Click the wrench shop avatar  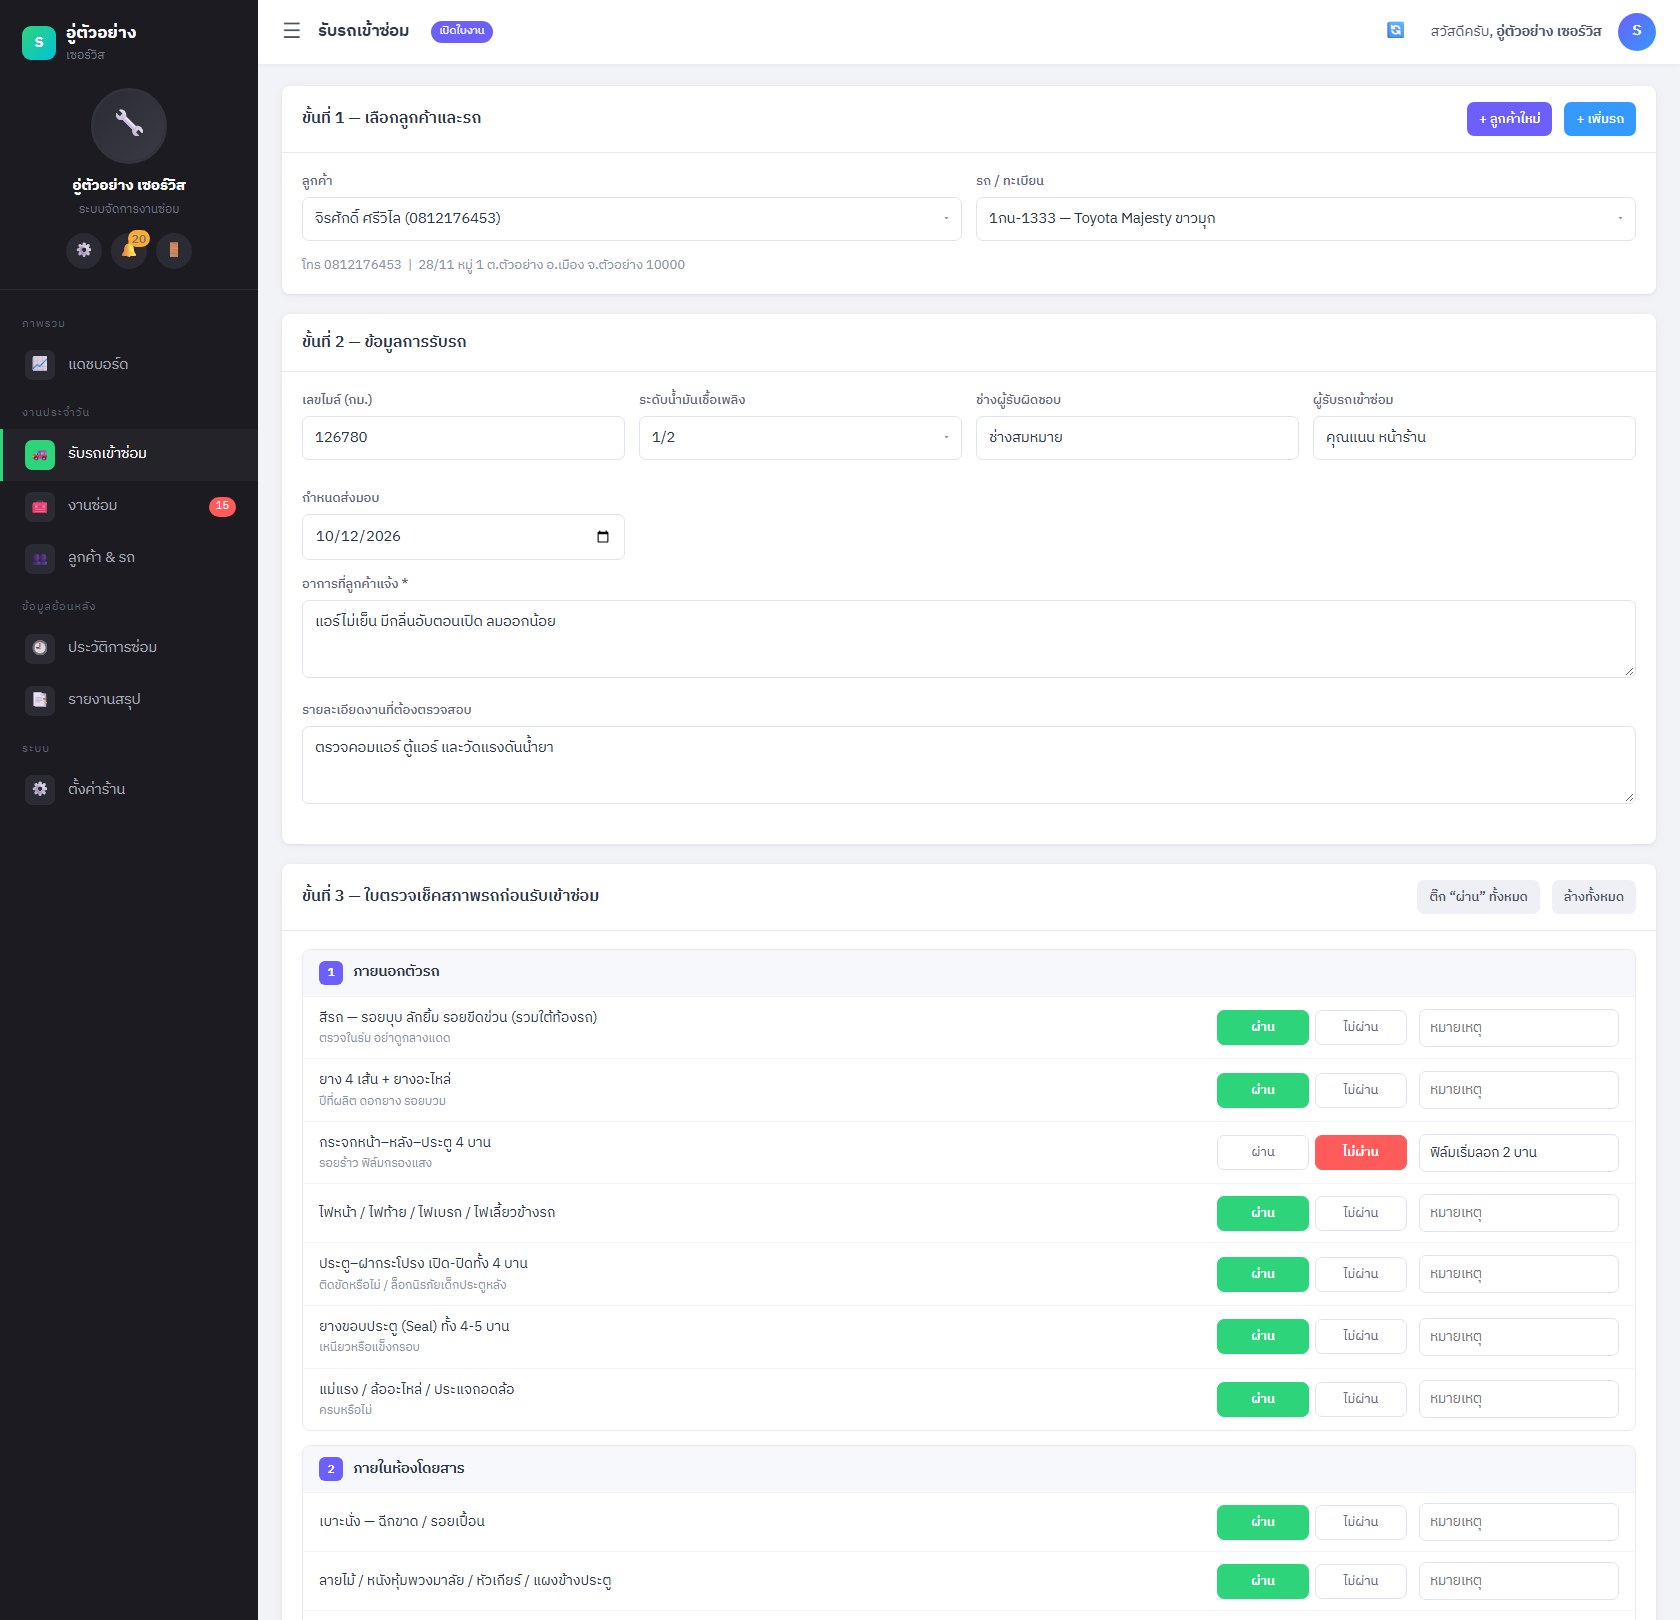129,126
